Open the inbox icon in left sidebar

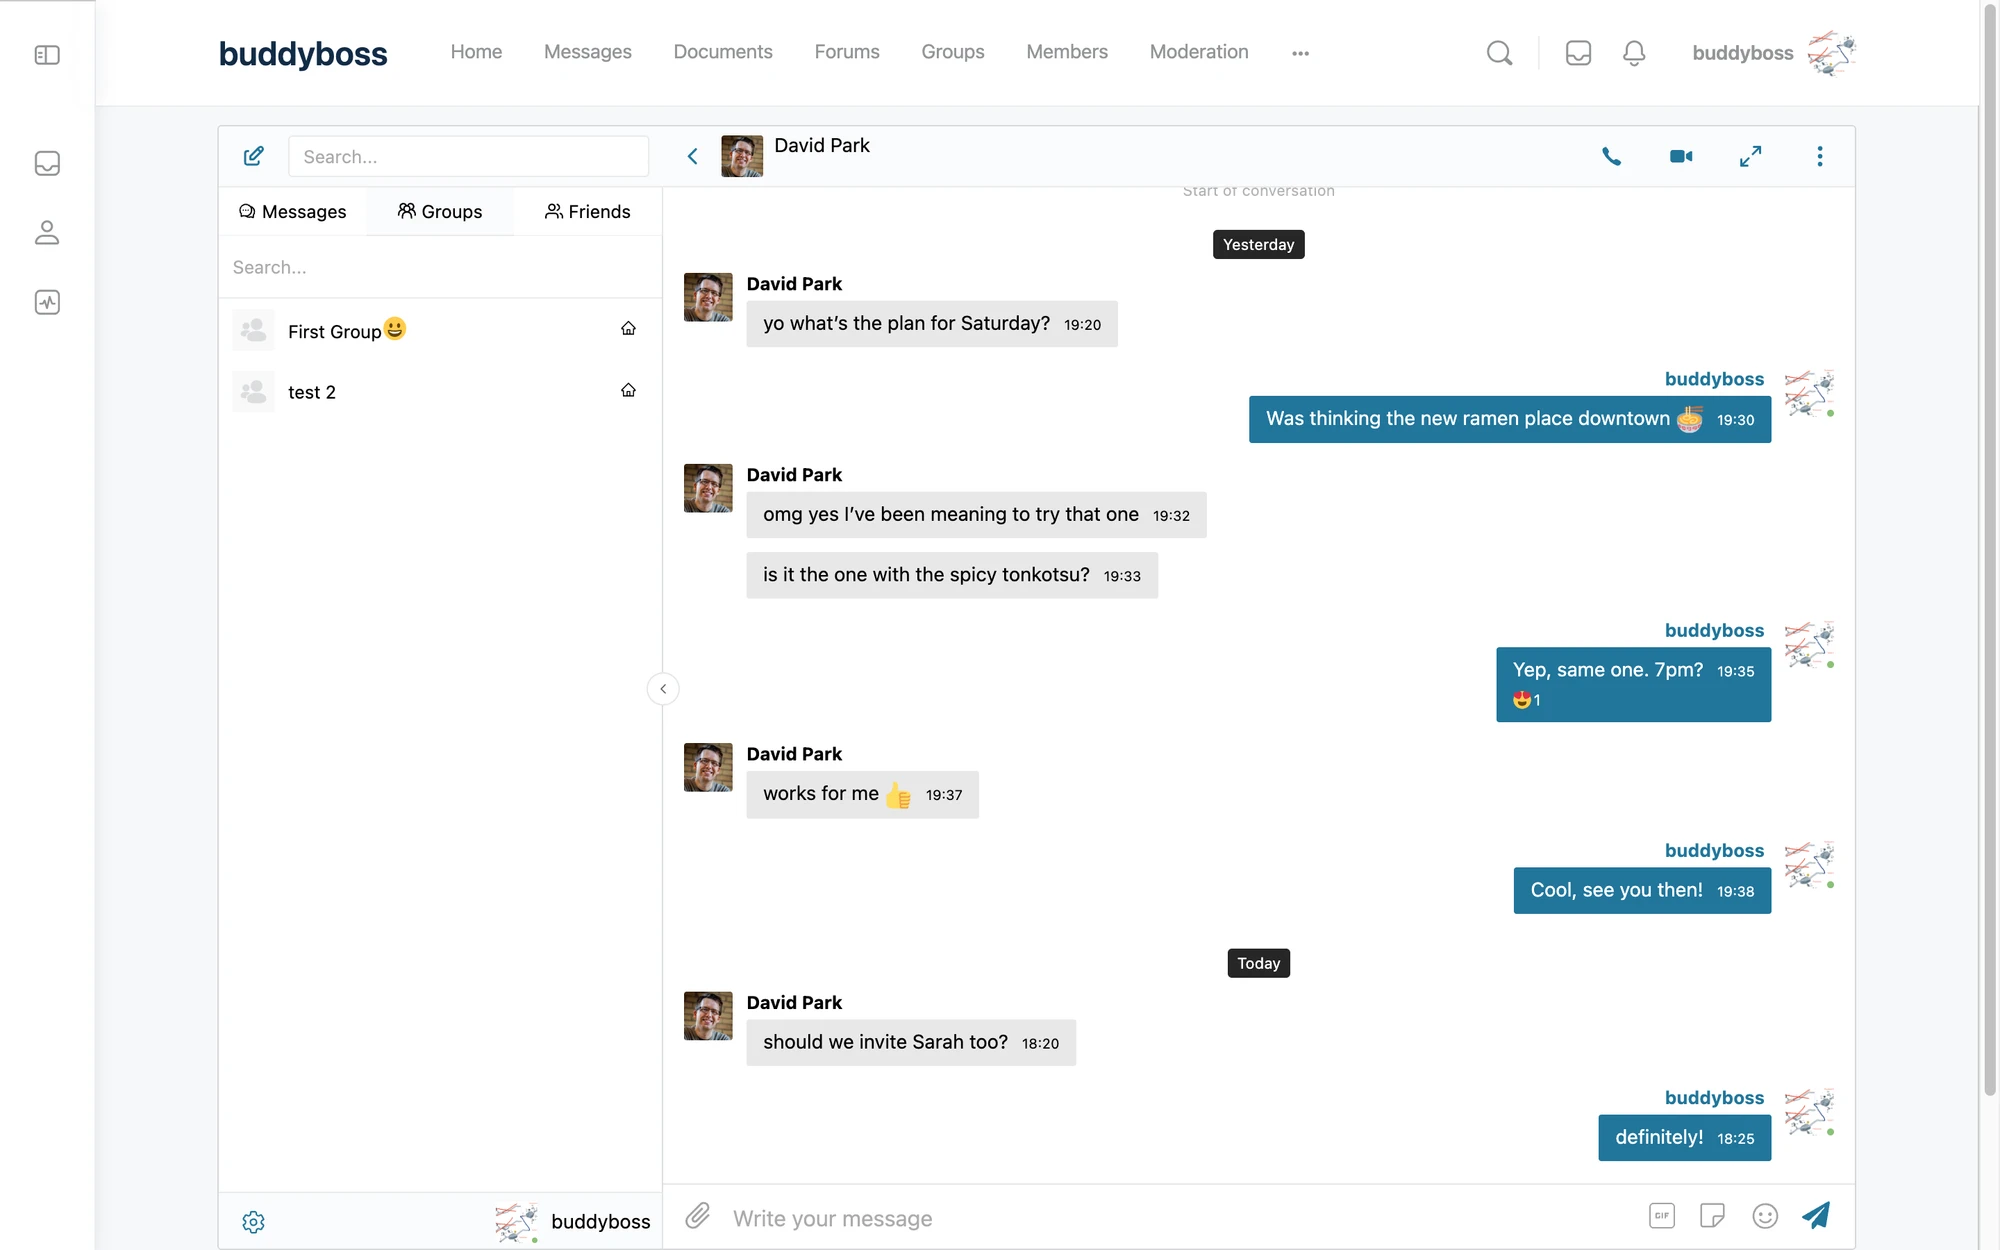coord(47,163)
